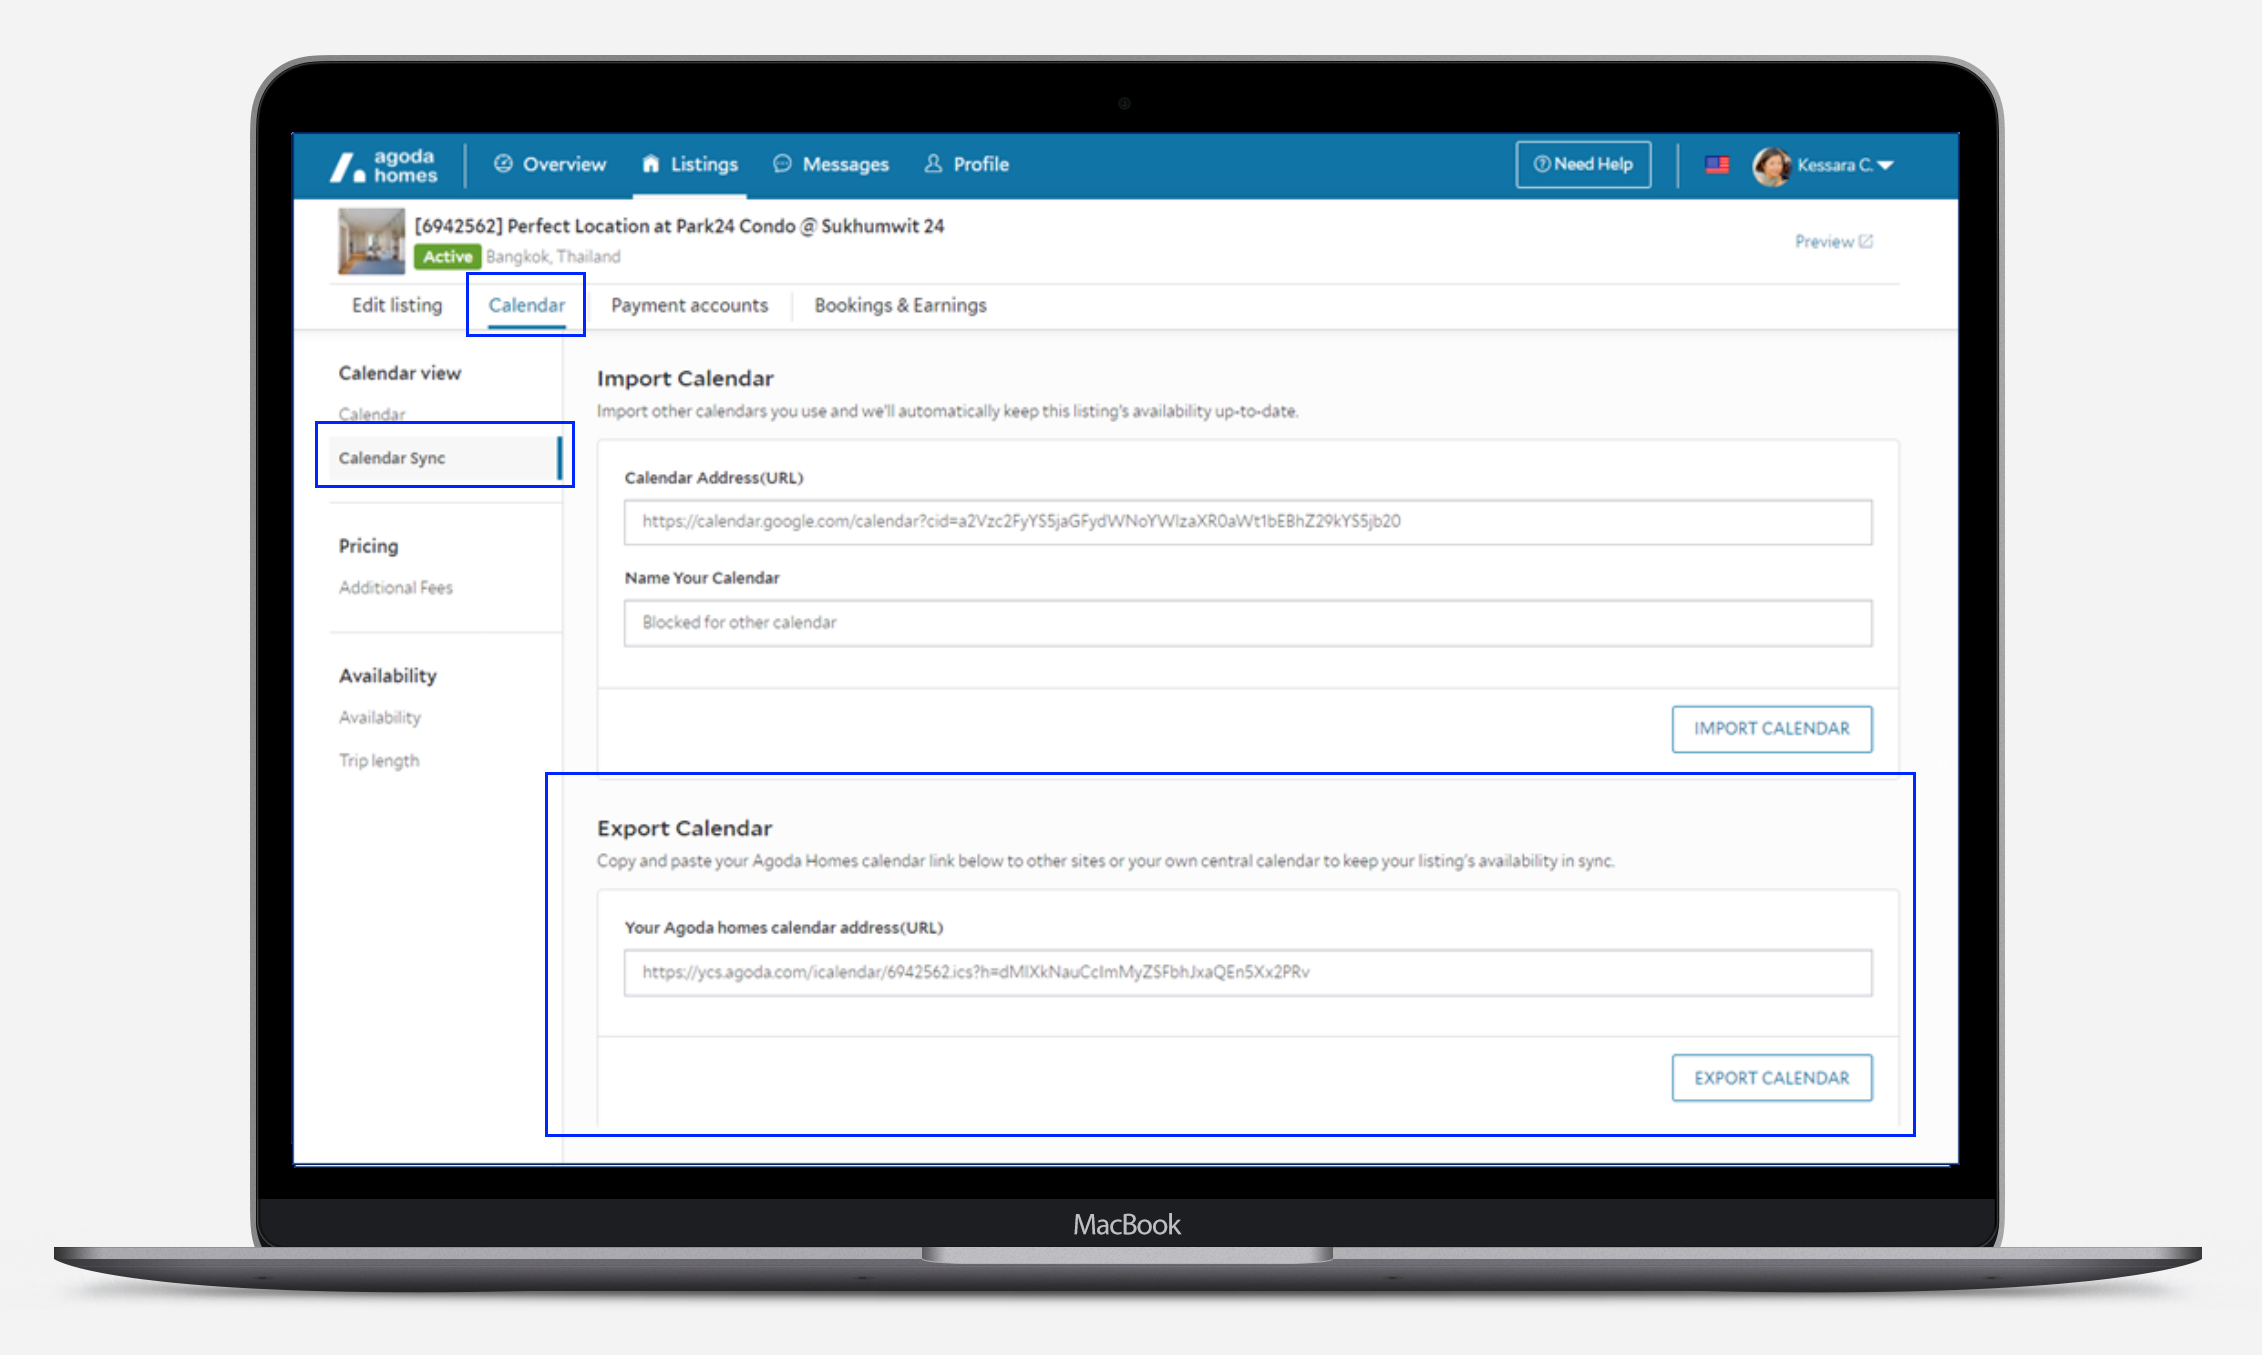Viewport: 2262px width, 1355px height.
Task: Open Trip length under Availability
Action: click(379, 761)
